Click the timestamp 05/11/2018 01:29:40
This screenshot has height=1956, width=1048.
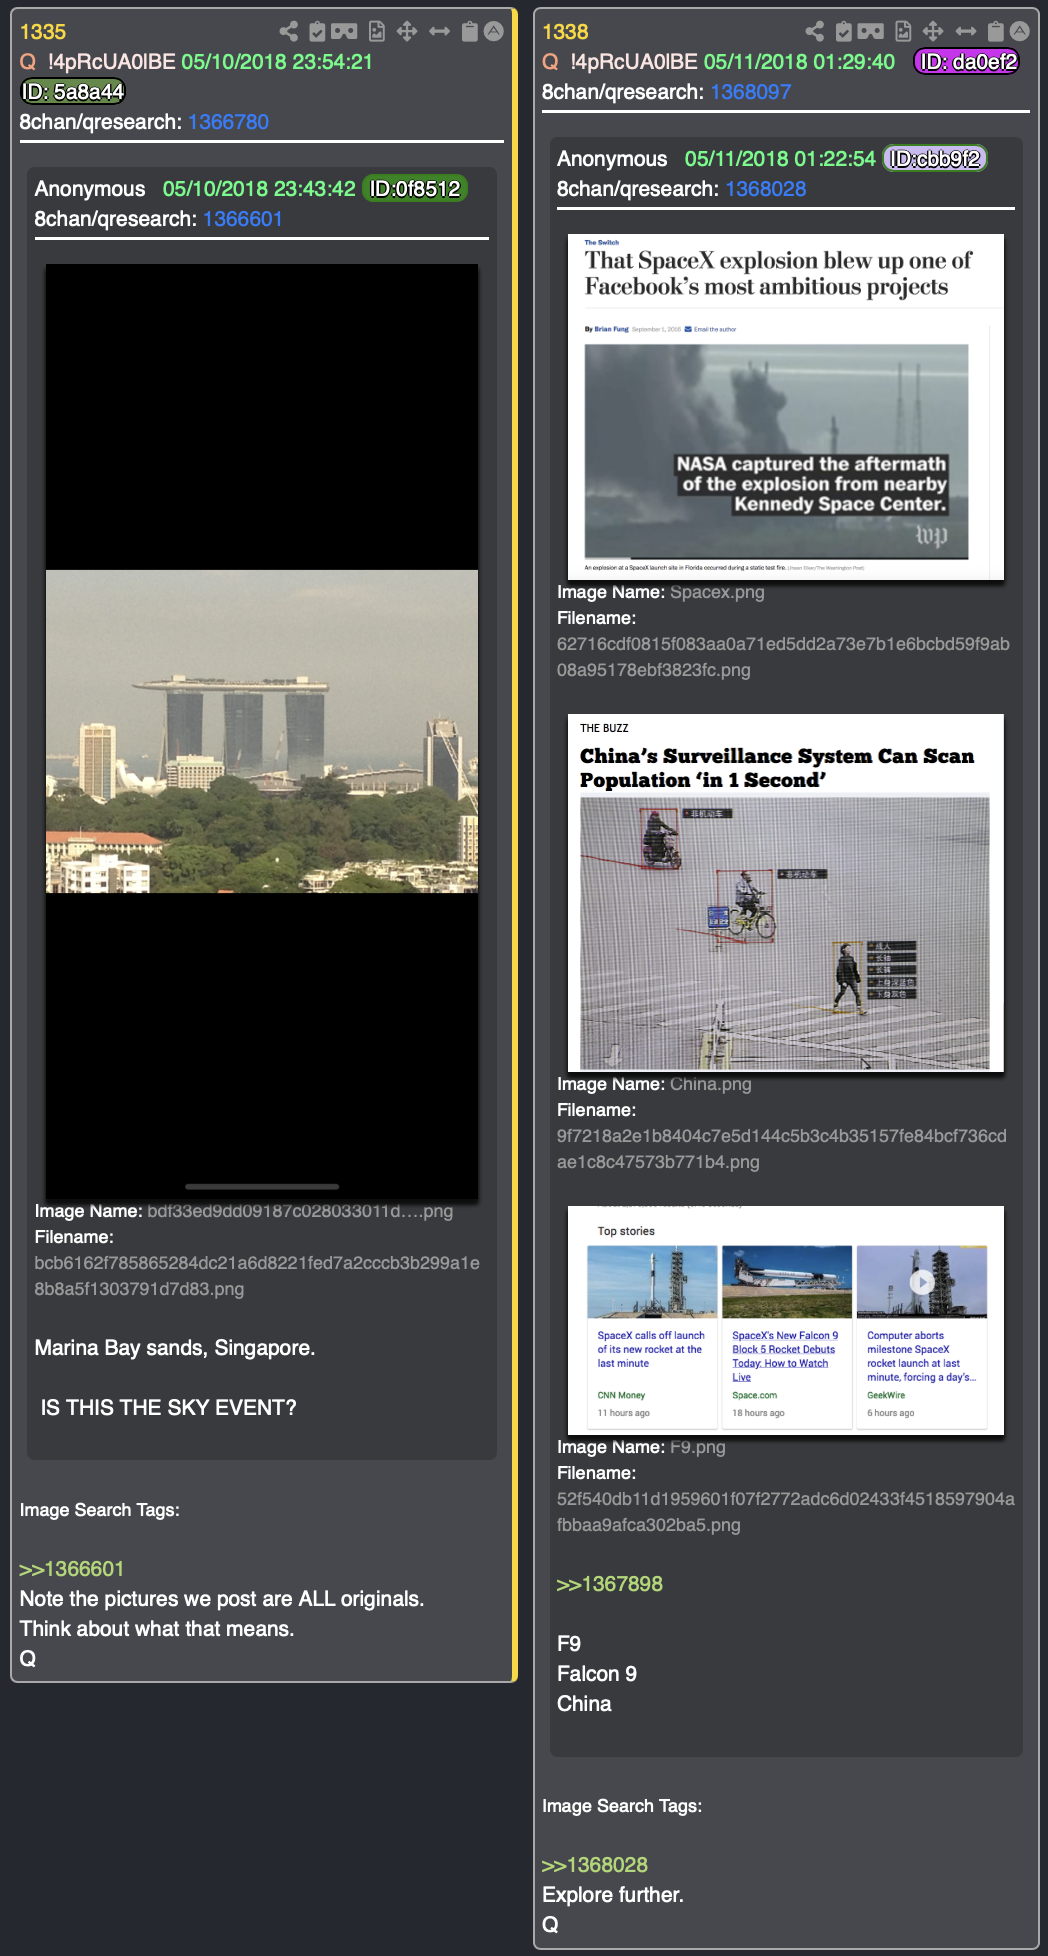coord(799,62)
